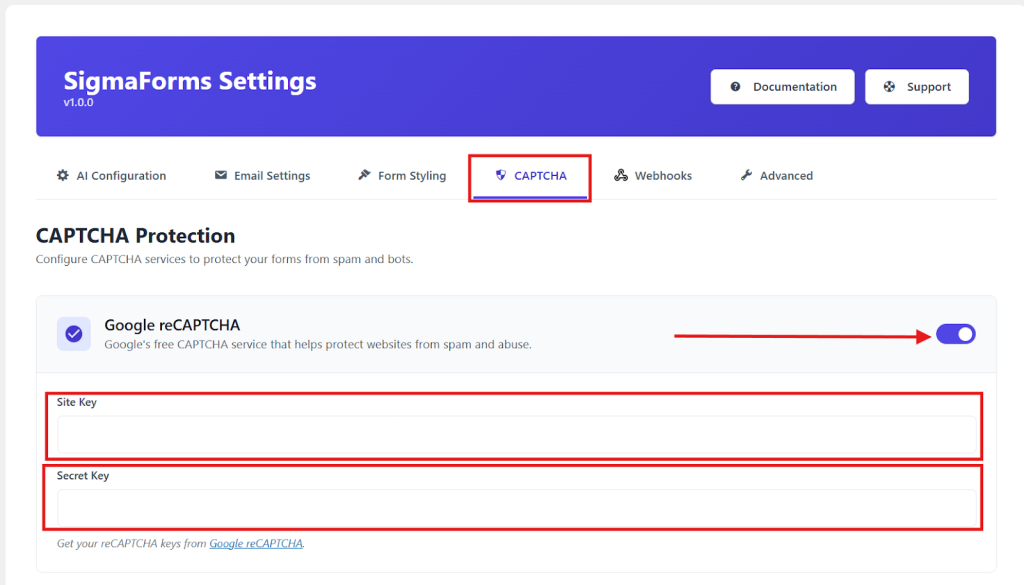Open the Documentation button

click(794, 87)
